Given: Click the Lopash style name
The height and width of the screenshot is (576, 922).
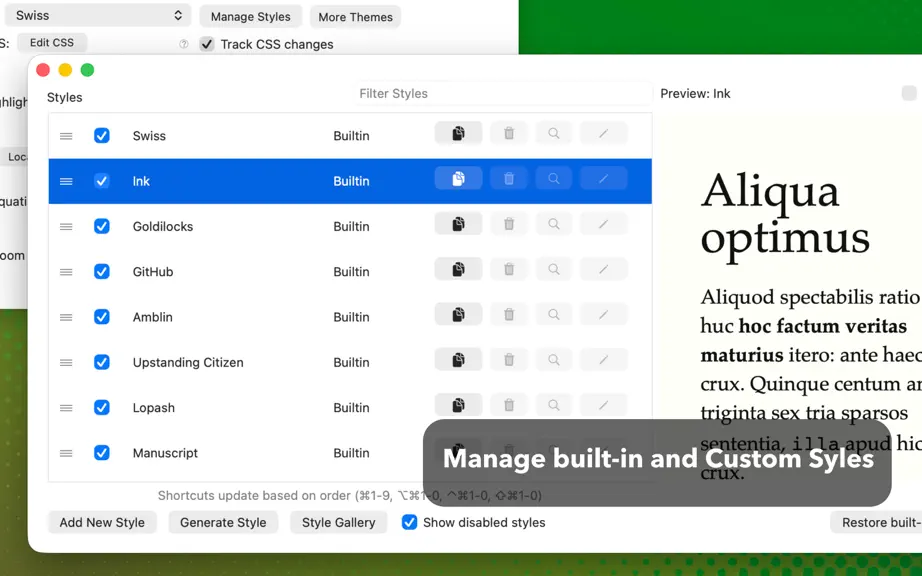Looking at the screenshot, I should 153,408.
